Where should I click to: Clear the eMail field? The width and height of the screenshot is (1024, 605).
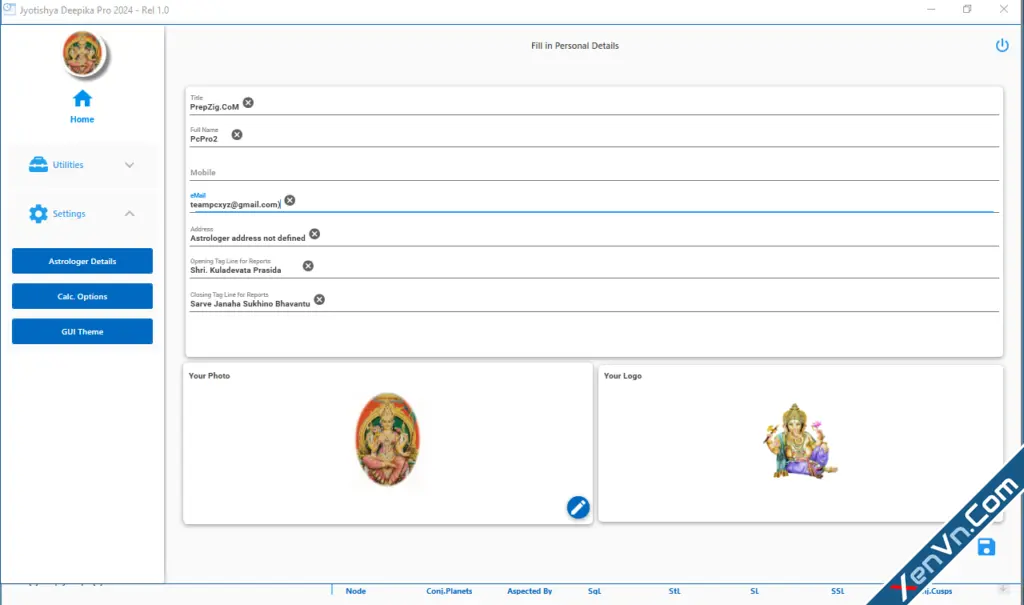[x=290, y=201]
